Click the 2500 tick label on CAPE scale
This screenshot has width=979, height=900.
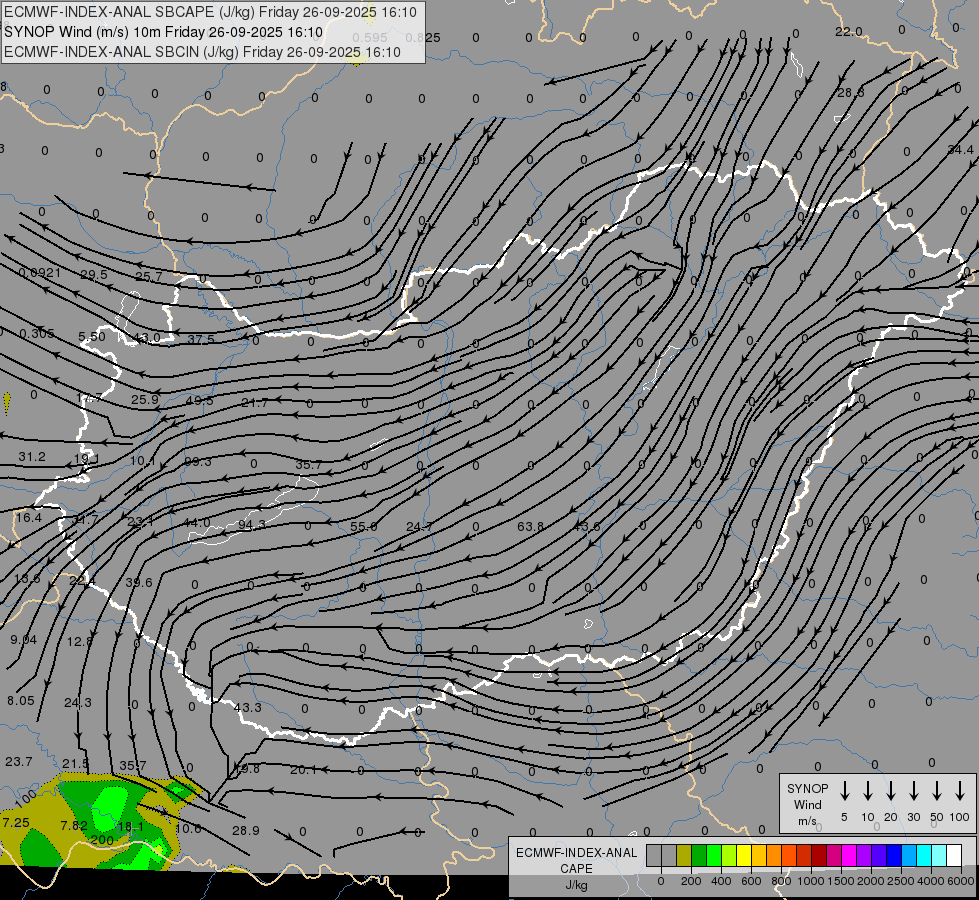click(x=900, y=881)
